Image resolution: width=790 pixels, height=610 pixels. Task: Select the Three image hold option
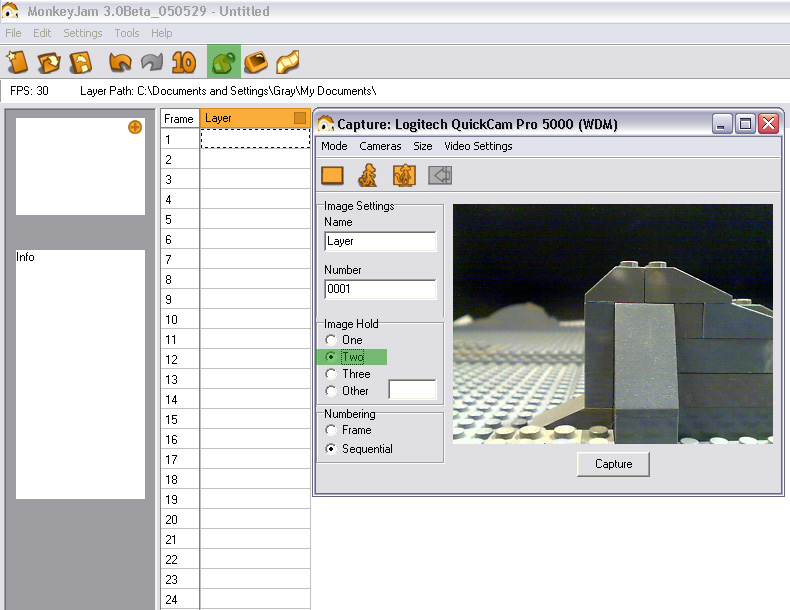click(x=332, y=374)
